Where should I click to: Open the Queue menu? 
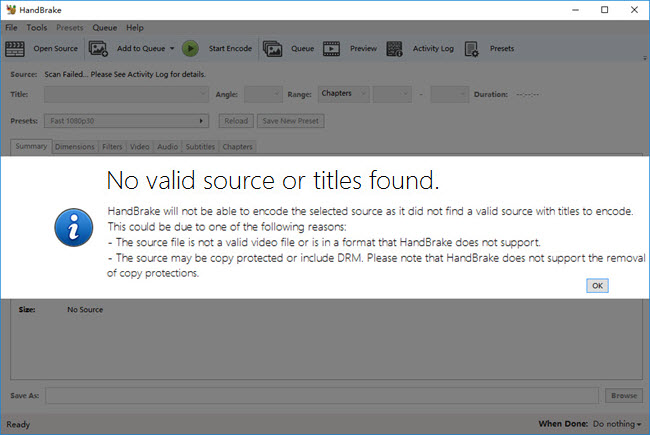(104, 28)
